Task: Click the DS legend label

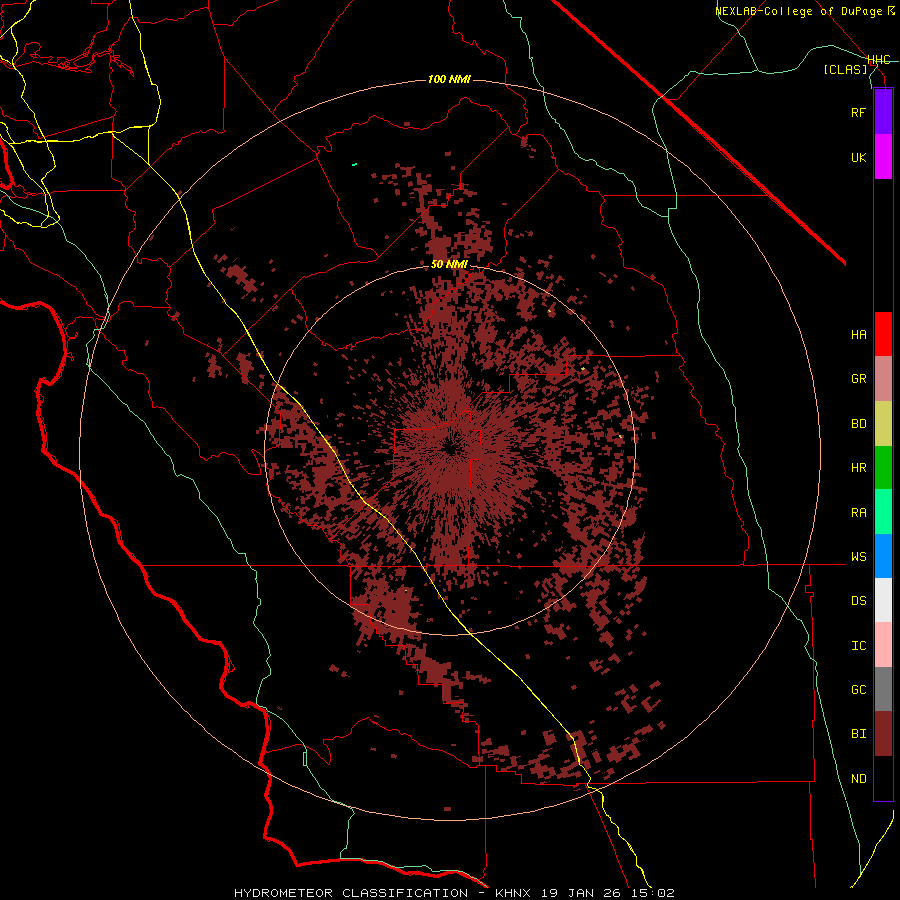Action: click(x=858, y=601)
